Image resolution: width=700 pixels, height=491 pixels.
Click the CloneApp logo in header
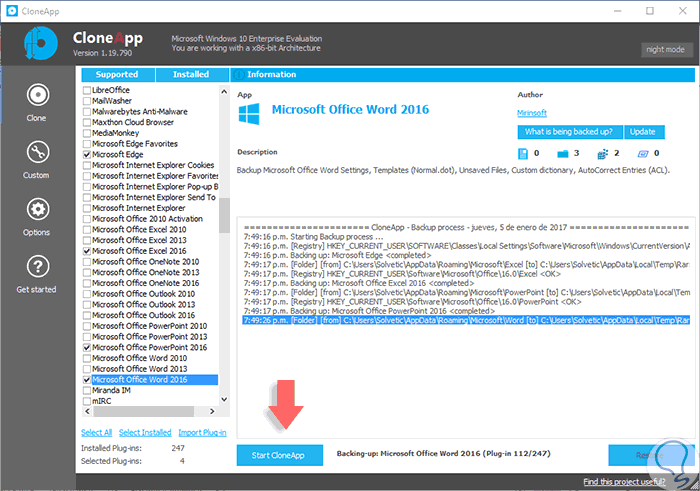pos(41,43)
